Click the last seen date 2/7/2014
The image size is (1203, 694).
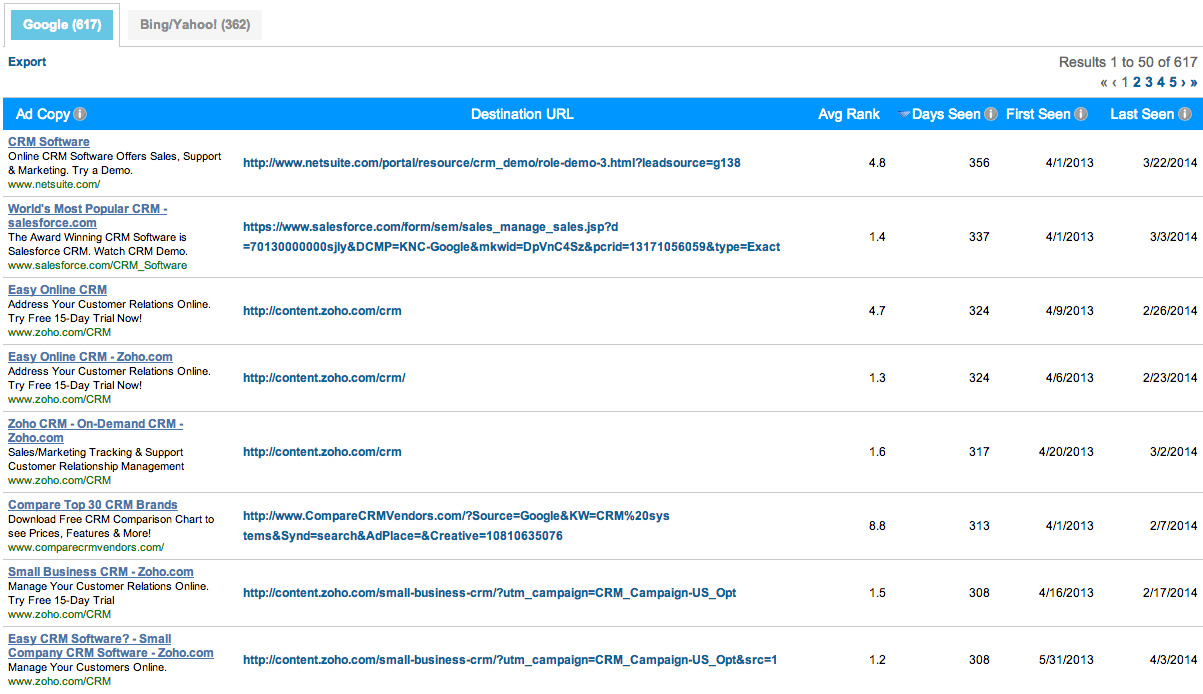[x=1173, y=526]
